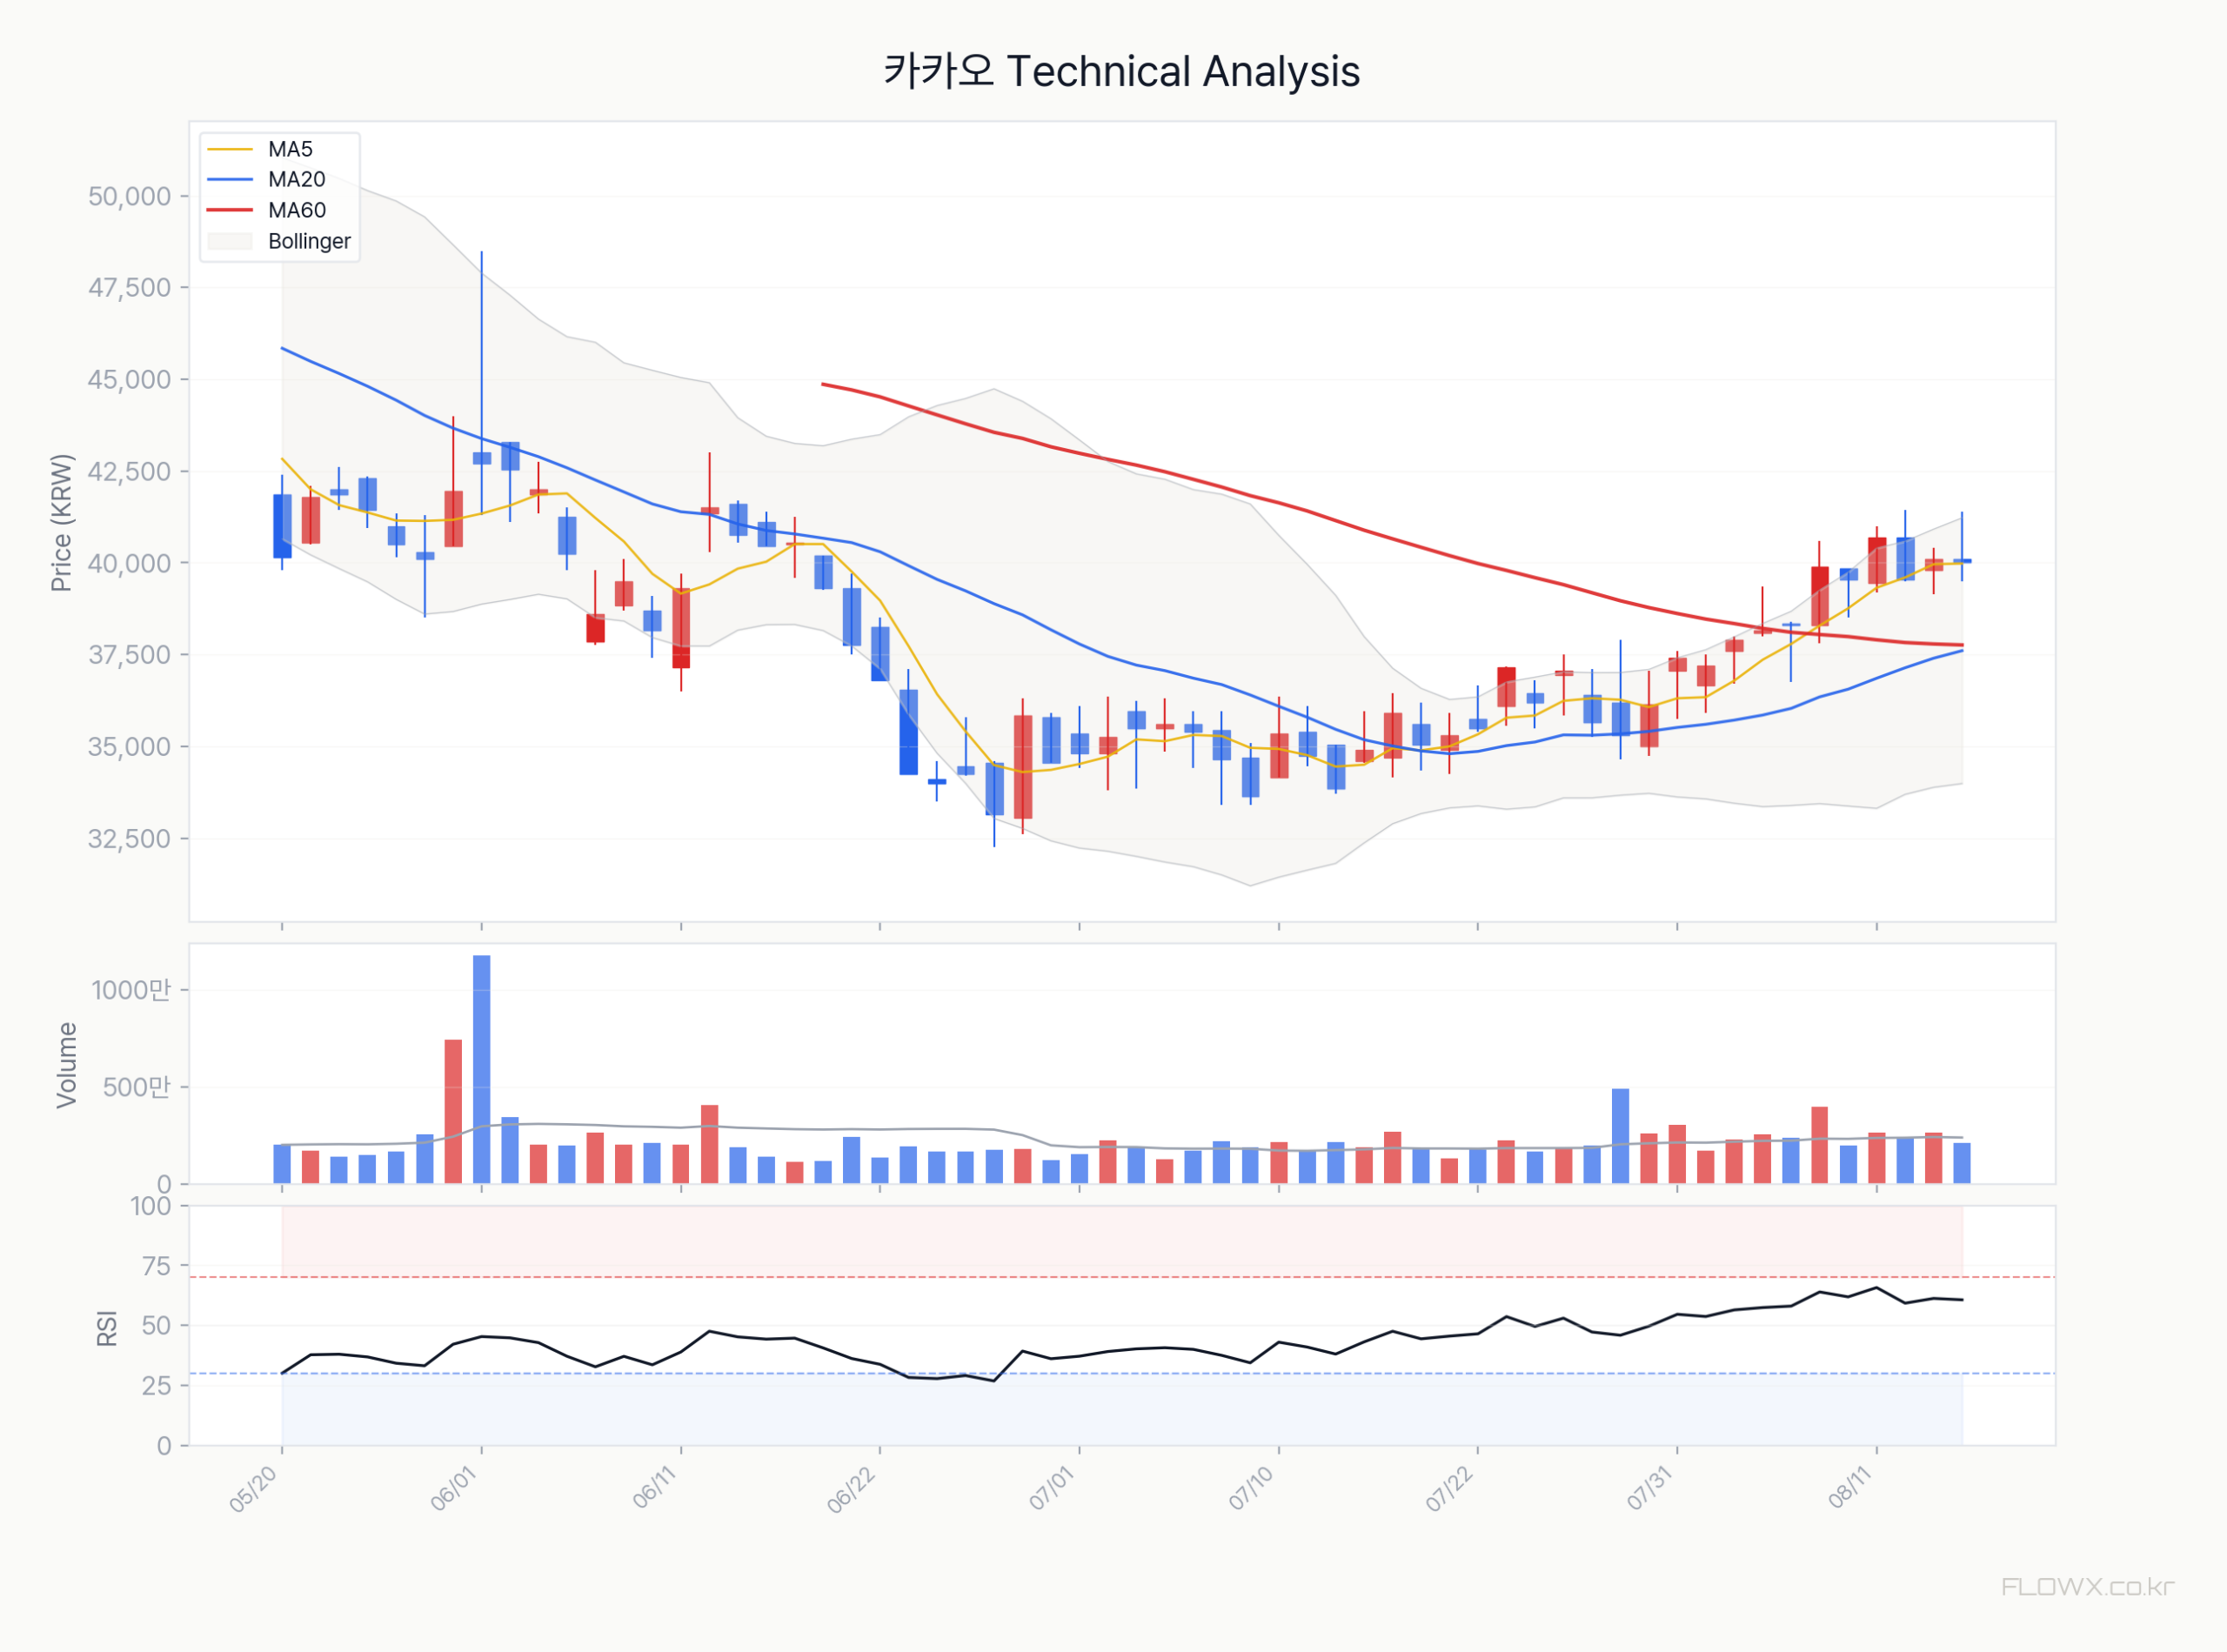Select the 07/10 date label
Image resolution: width=2227 pixels, height=1652 pixels.
1252,1488
